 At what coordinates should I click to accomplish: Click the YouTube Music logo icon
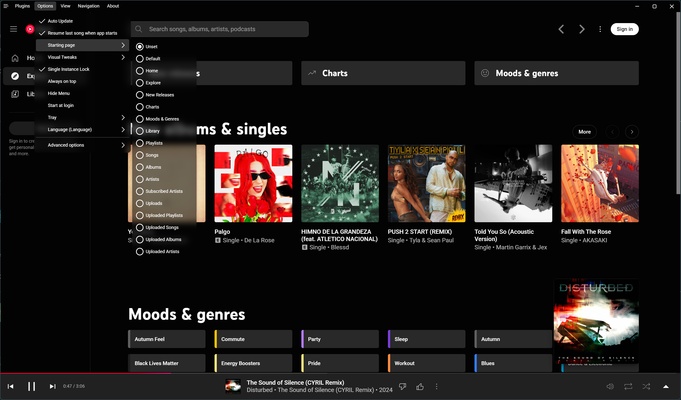click(30, 29)
